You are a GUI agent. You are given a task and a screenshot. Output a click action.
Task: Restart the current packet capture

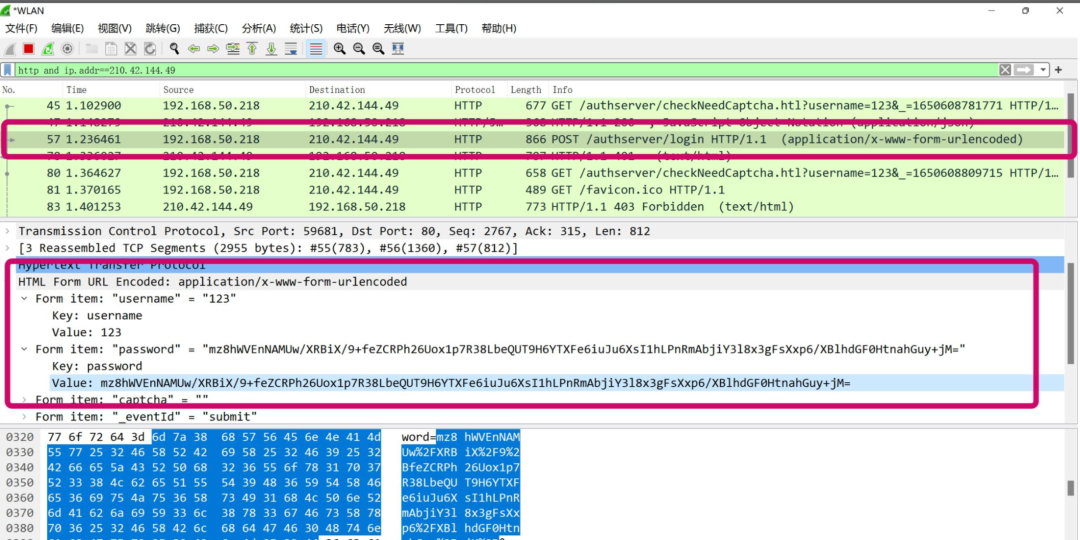click(47, 48)
